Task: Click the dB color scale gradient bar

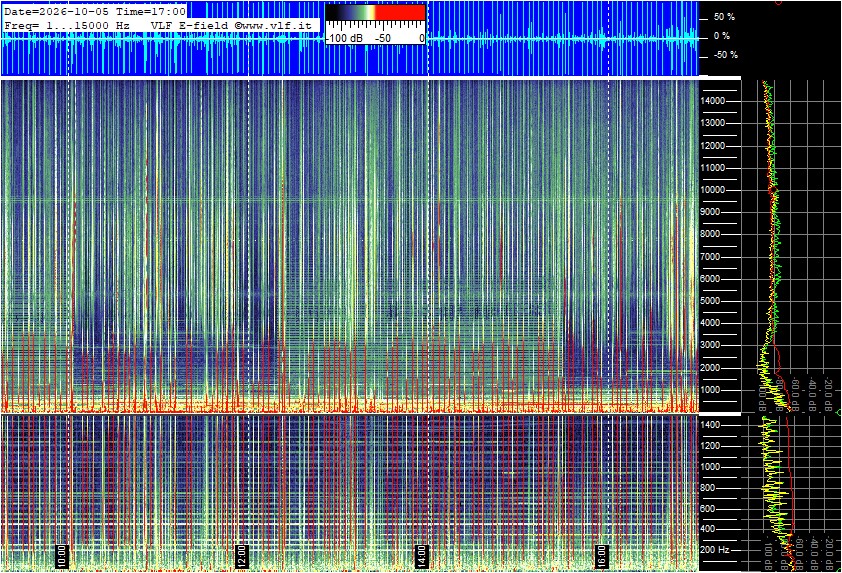Action: click(375, 13)
